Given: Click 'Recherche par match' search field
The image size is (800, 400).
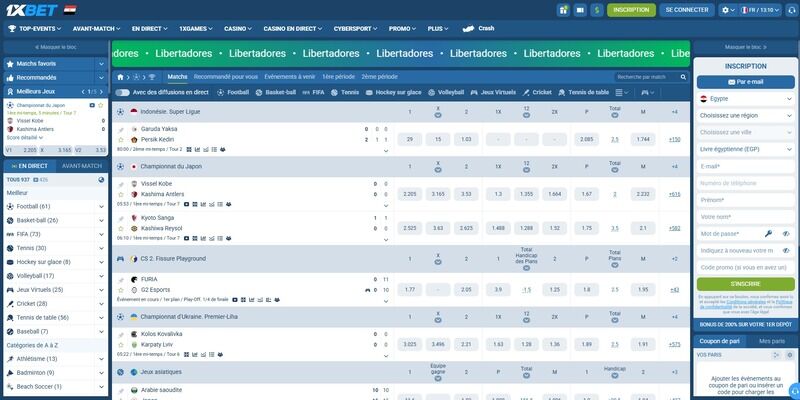Looking at the screenshot, I should 646,77.
